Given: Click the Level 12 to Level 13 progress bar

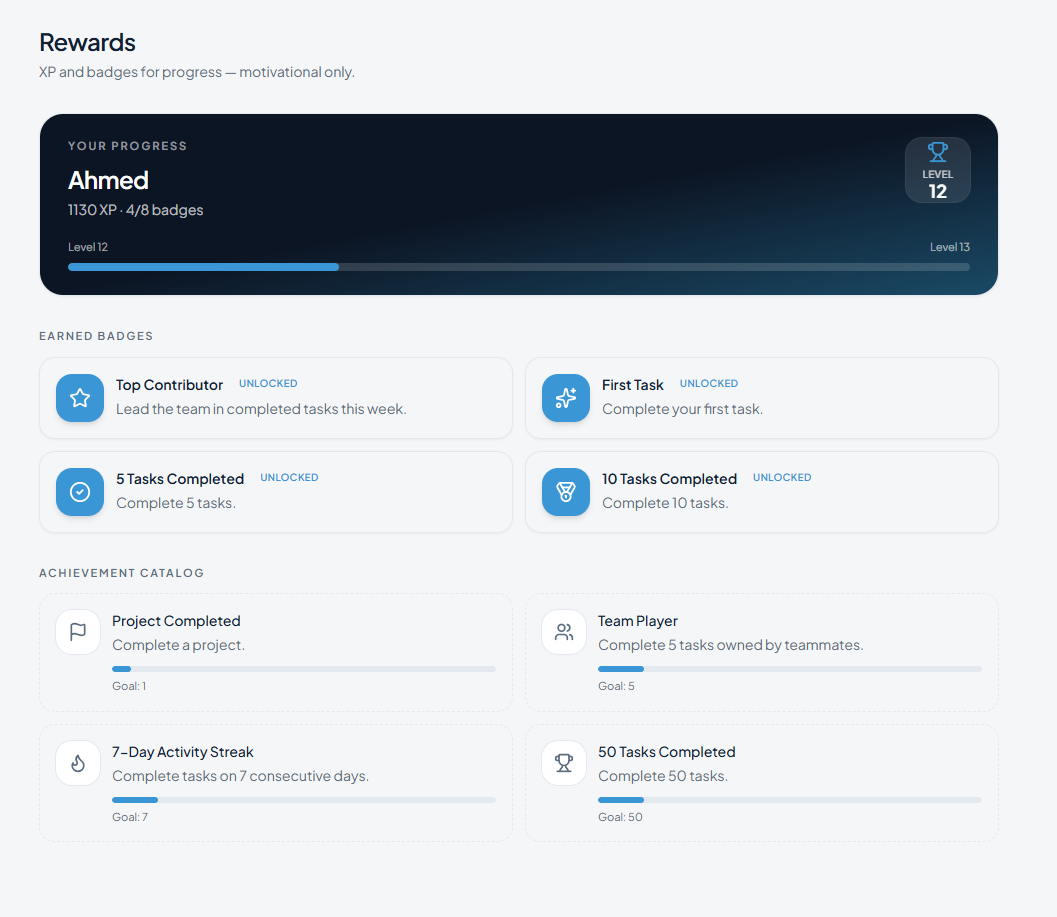Looking at the screenshot, I should [x=519, y=267].
